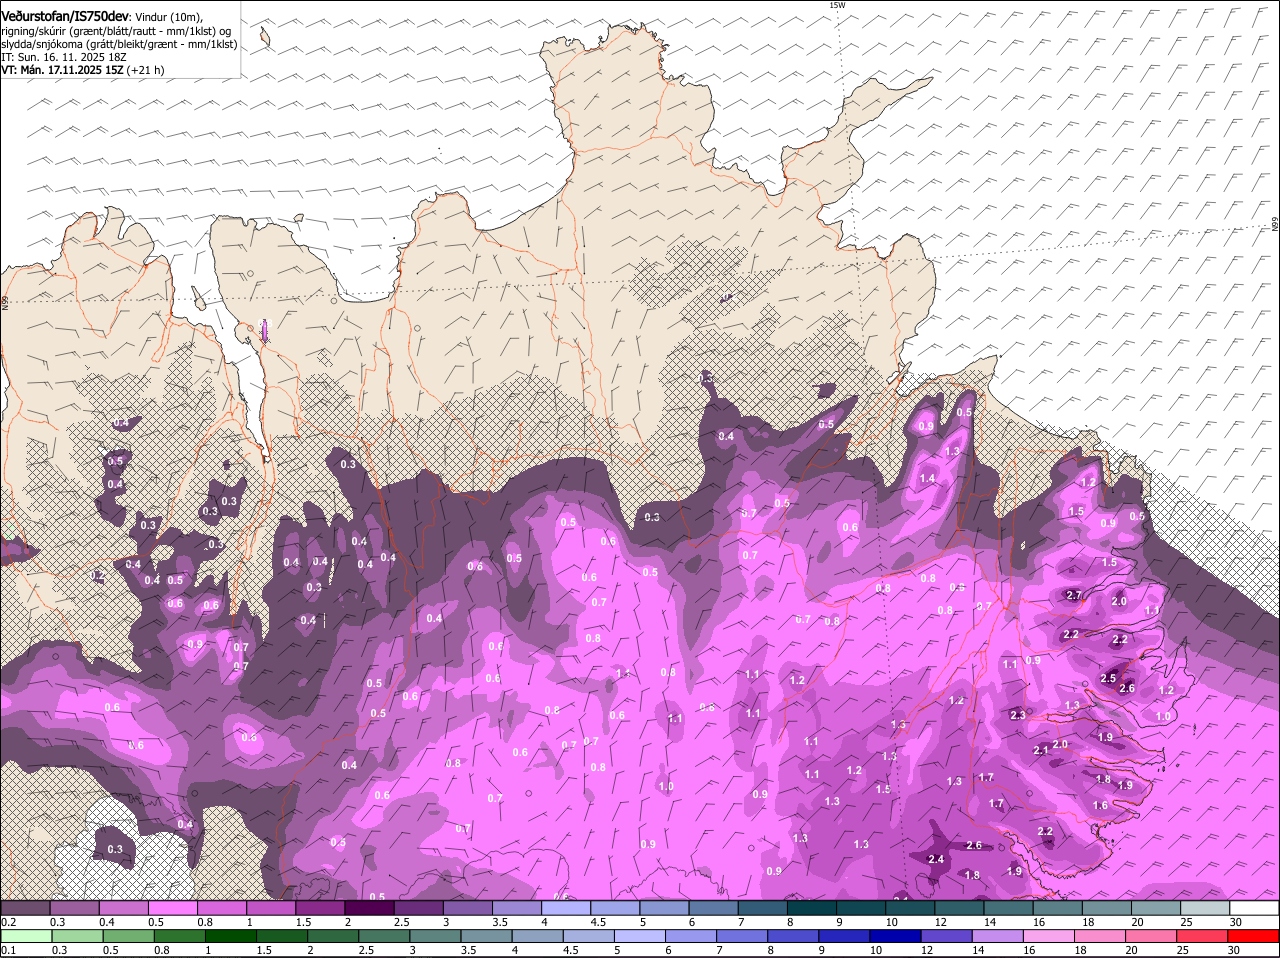Pick the darkest purple swatch at 2 in upper scale
The width and height of the screenshot is (1280, 958).
tap(369, 908)
